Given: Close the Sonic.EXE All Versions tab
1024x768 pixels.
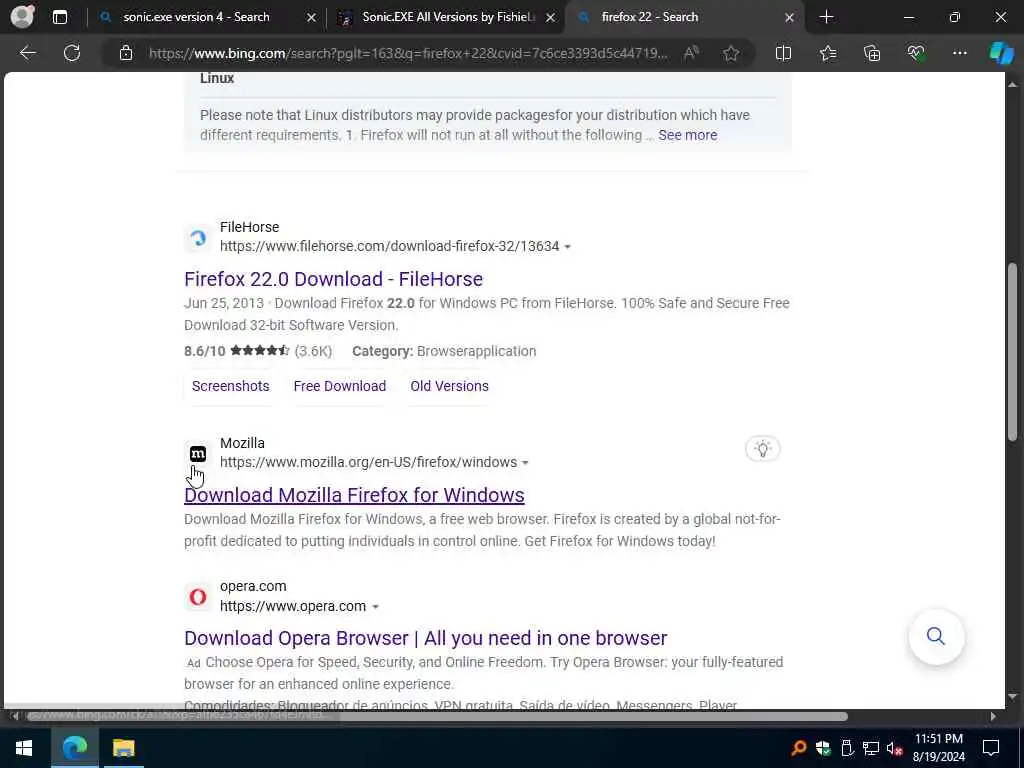Looking at the screenshot, I should click(x=551, y=18).
